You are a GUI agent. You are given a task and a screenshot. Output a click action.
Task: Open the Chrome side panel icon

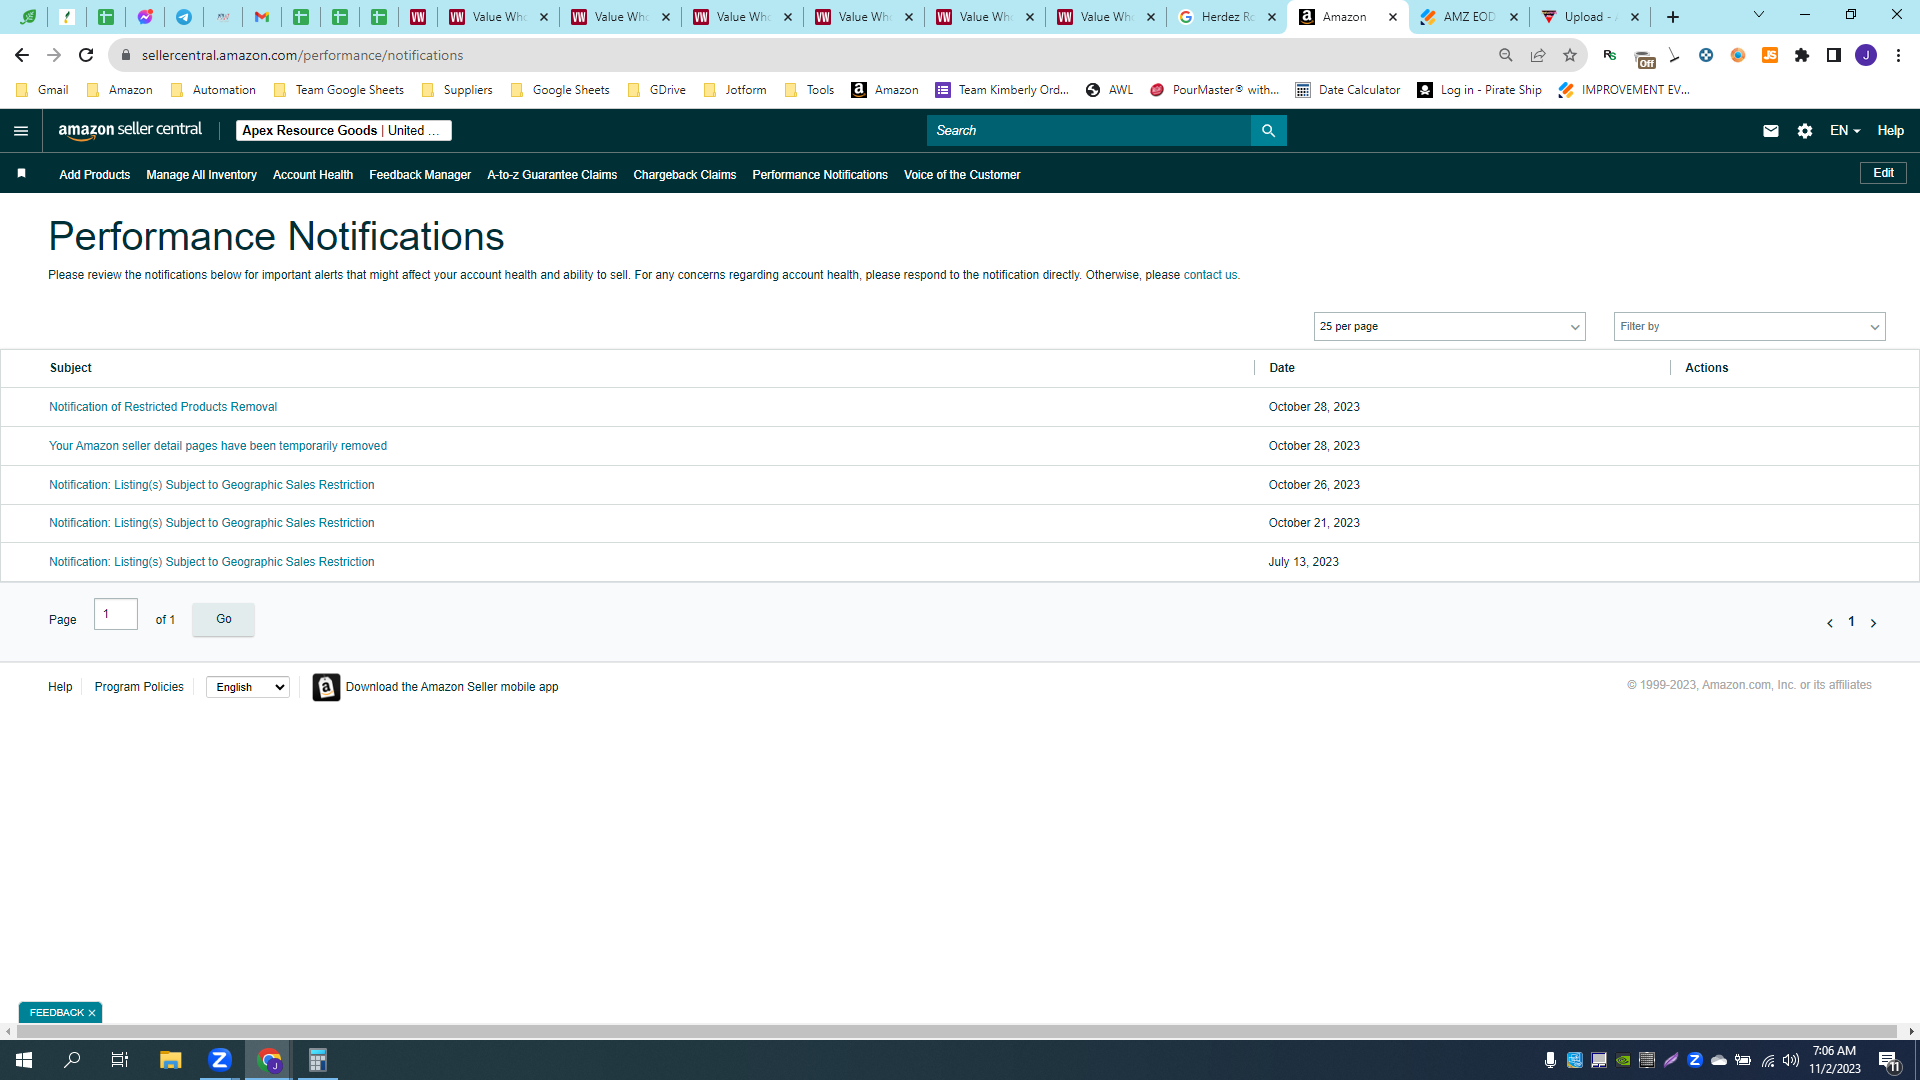tap(1834, 55)
